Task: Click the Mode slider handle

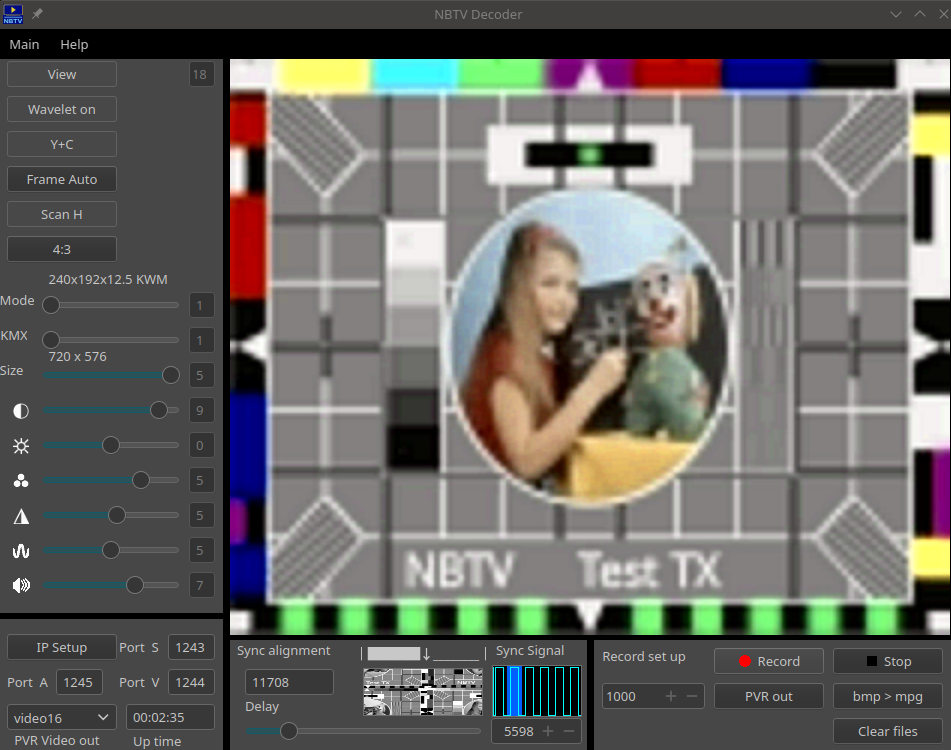Action: (x=51, y=305)
